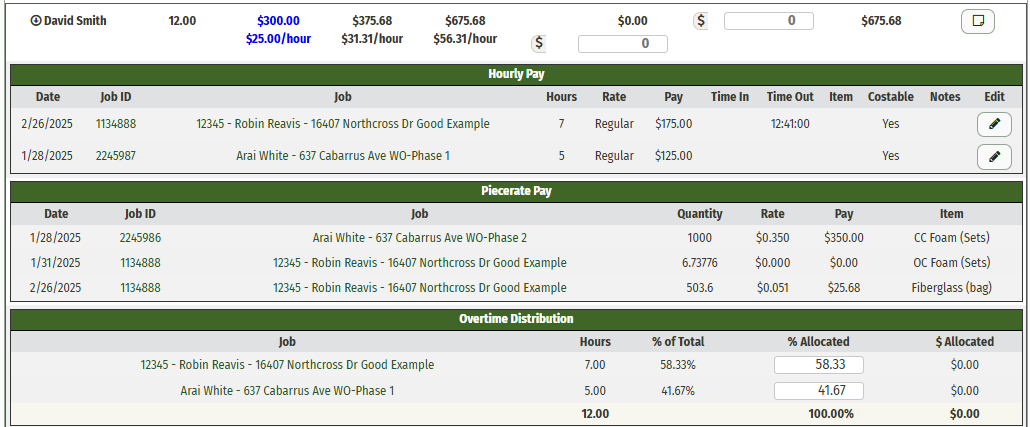This screenshot has width=1030, height=427.
Task: Click the dollar icon beside the upper amount field
Action: (700, 21)
